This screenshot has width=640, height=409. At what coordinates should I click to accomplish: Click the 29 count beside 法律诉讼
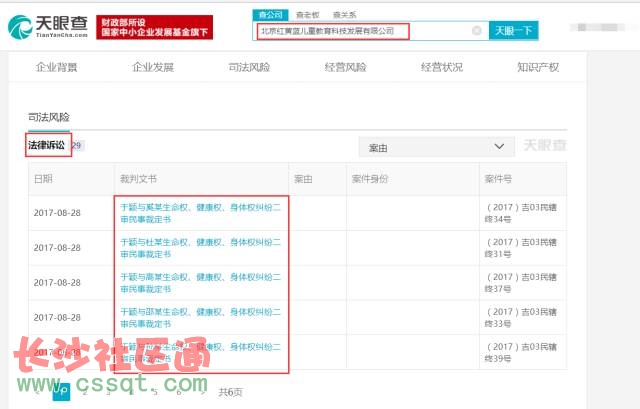[x=76, y=145]
